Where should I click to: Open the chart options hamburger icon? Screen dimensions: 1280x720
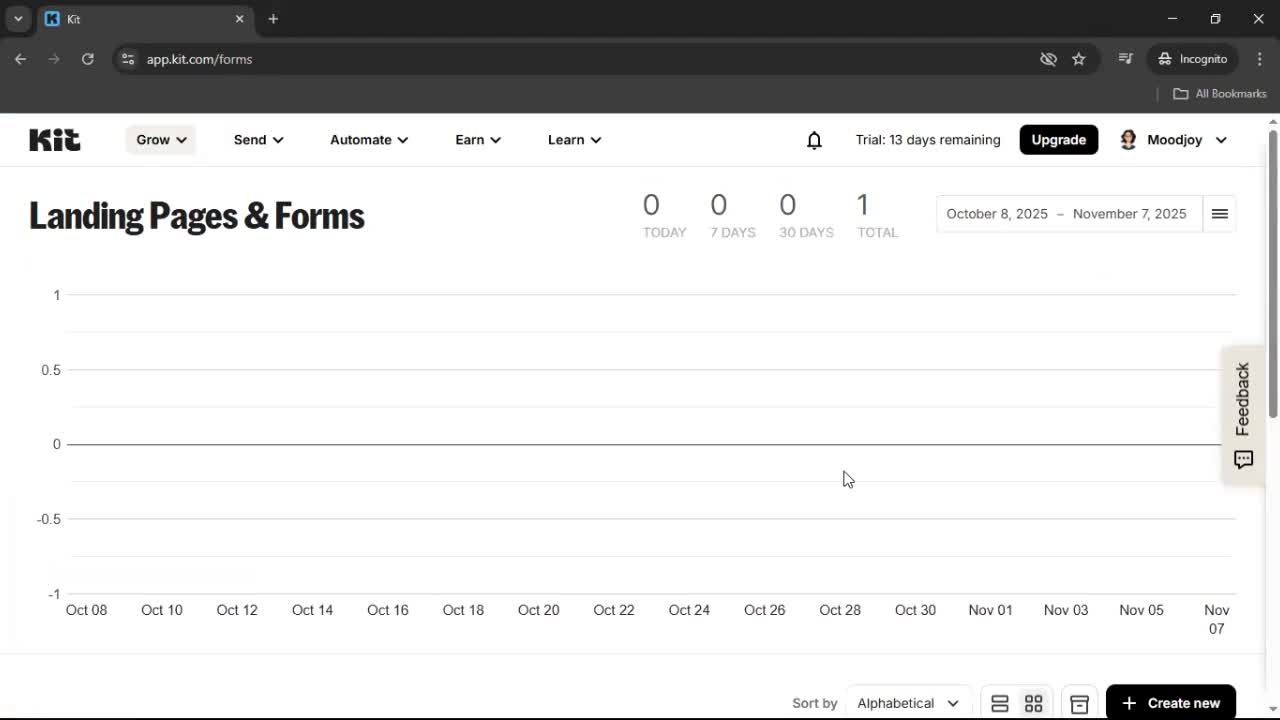[x=1219, y=213]
